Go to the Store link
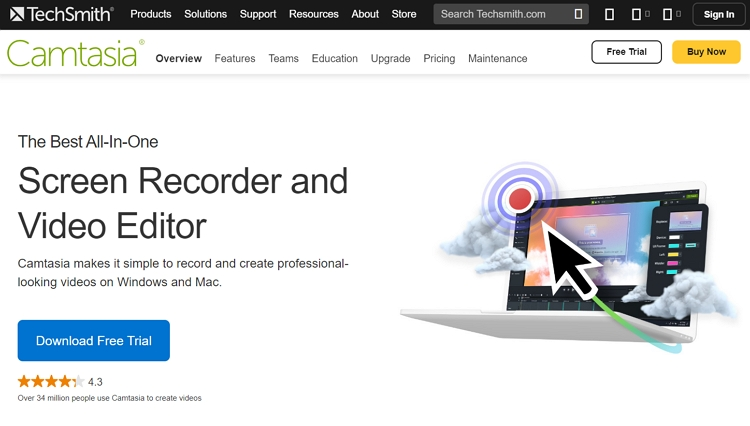Screen dimensions: 750x426 [404, 14]
